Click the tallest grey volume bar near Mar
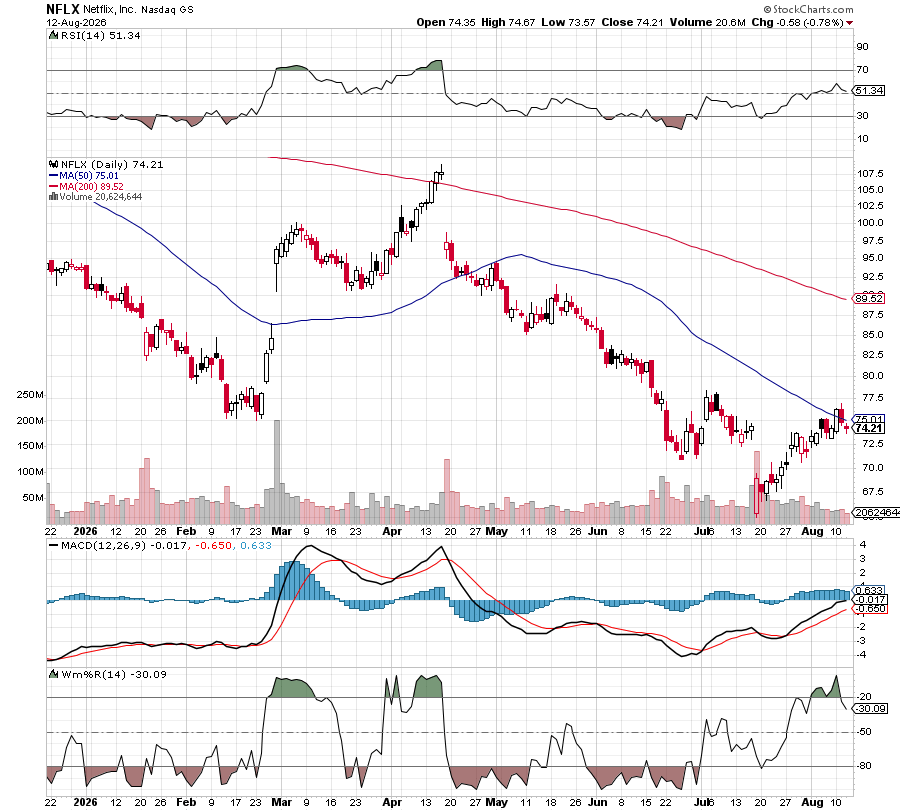The height and width of the screenshot is (811, 900). pyautogui.click(x=277, y=471)
